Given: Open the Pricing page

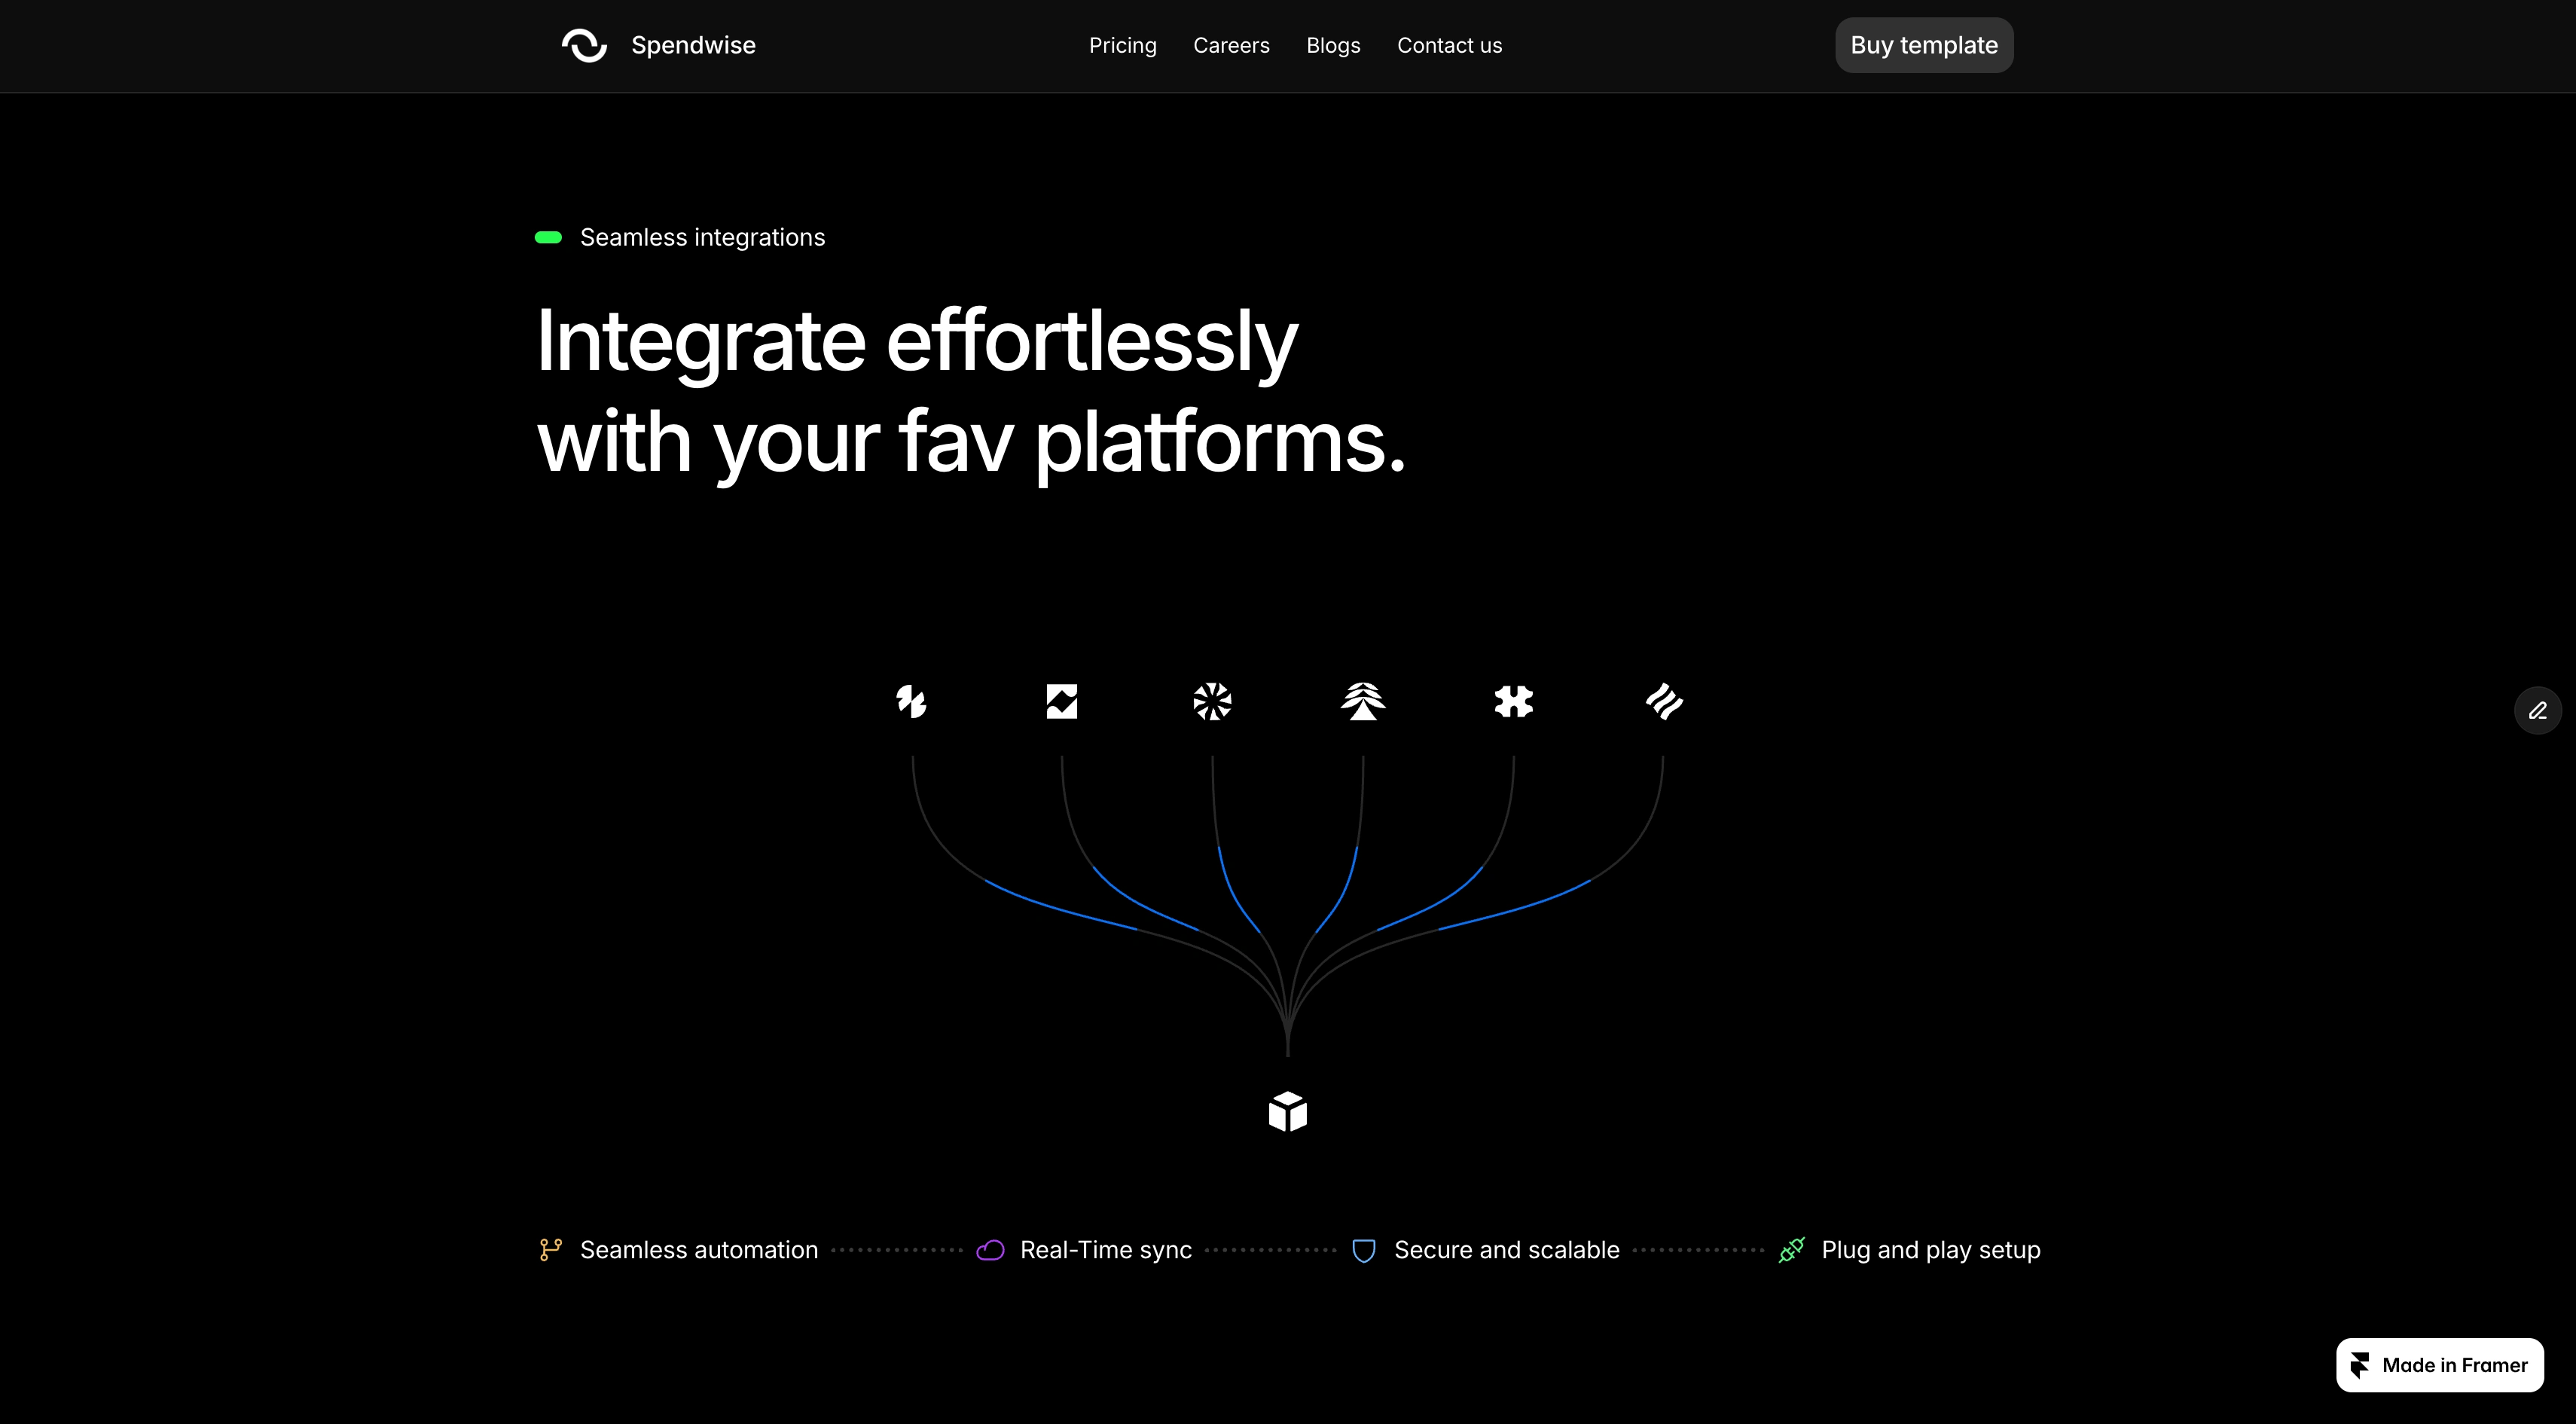Looking at the screenshot, I should pyautogui.click(x=1122, y=45).
